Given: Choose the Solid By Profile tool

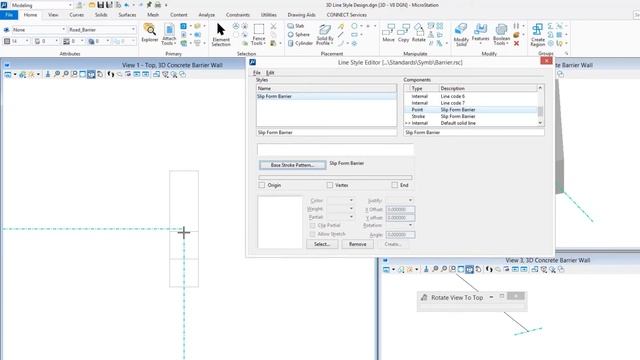Looking at the screenshot, I should [325, 35].
